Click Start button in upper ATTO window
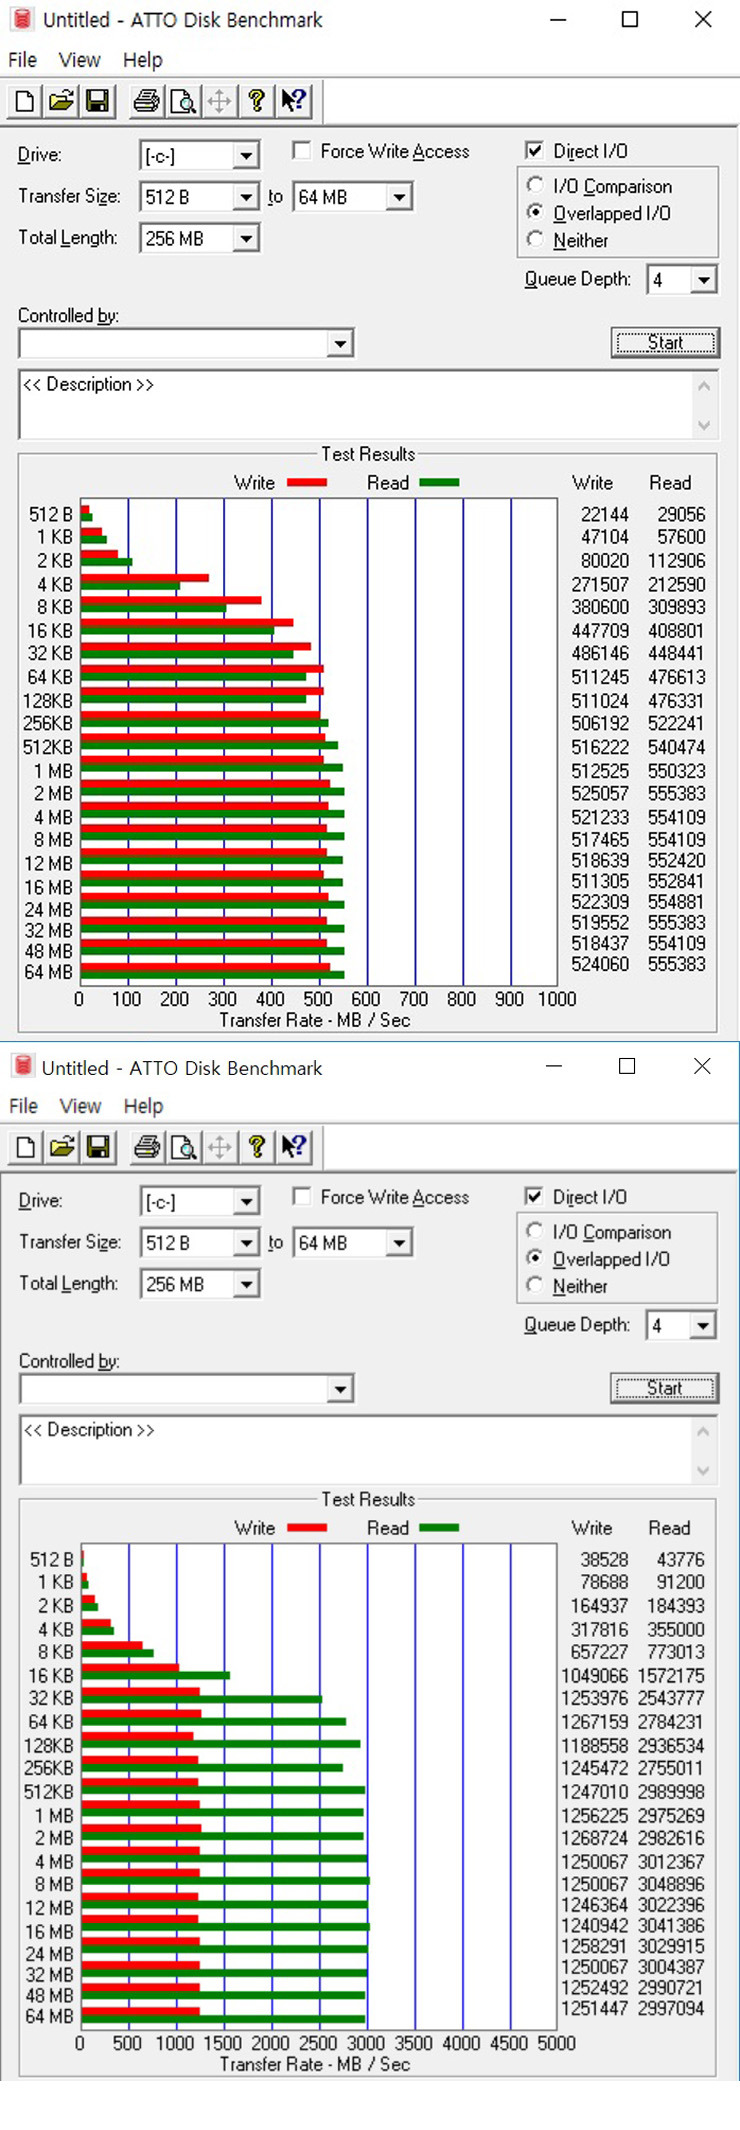 (665, 342)
